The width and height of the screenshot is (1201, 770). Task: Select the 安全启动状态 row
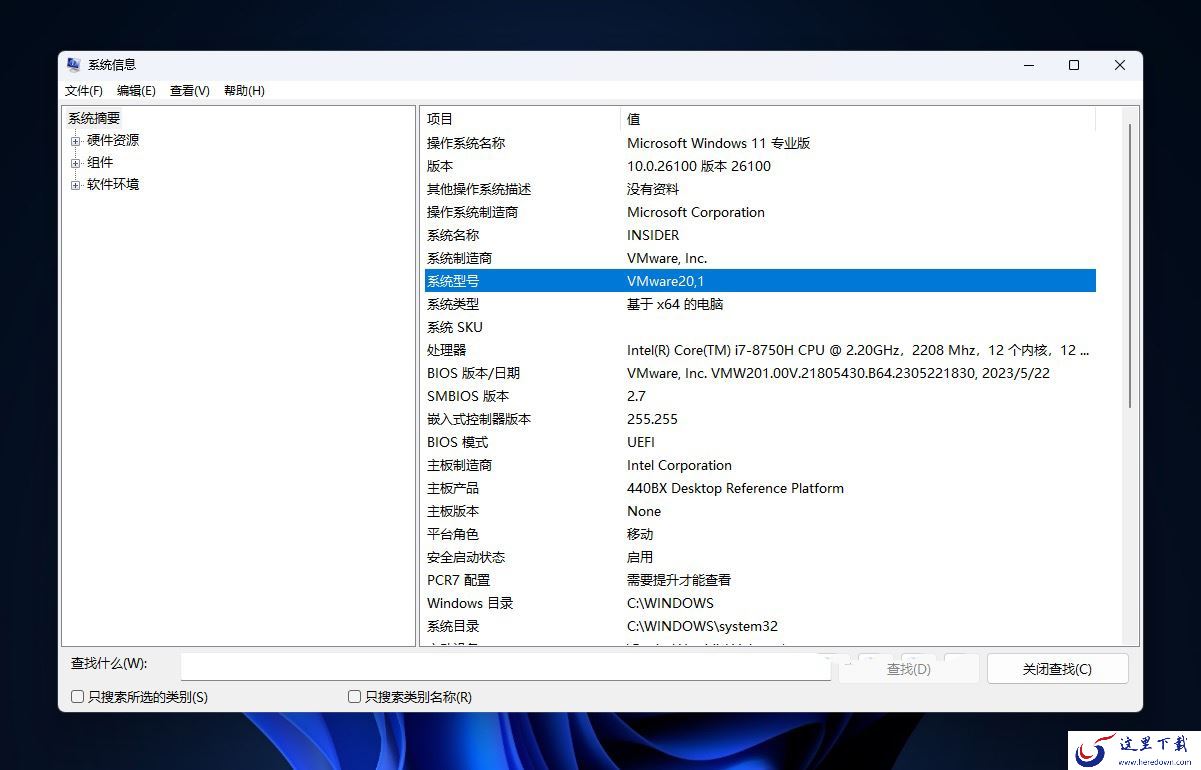coord(760,557)
